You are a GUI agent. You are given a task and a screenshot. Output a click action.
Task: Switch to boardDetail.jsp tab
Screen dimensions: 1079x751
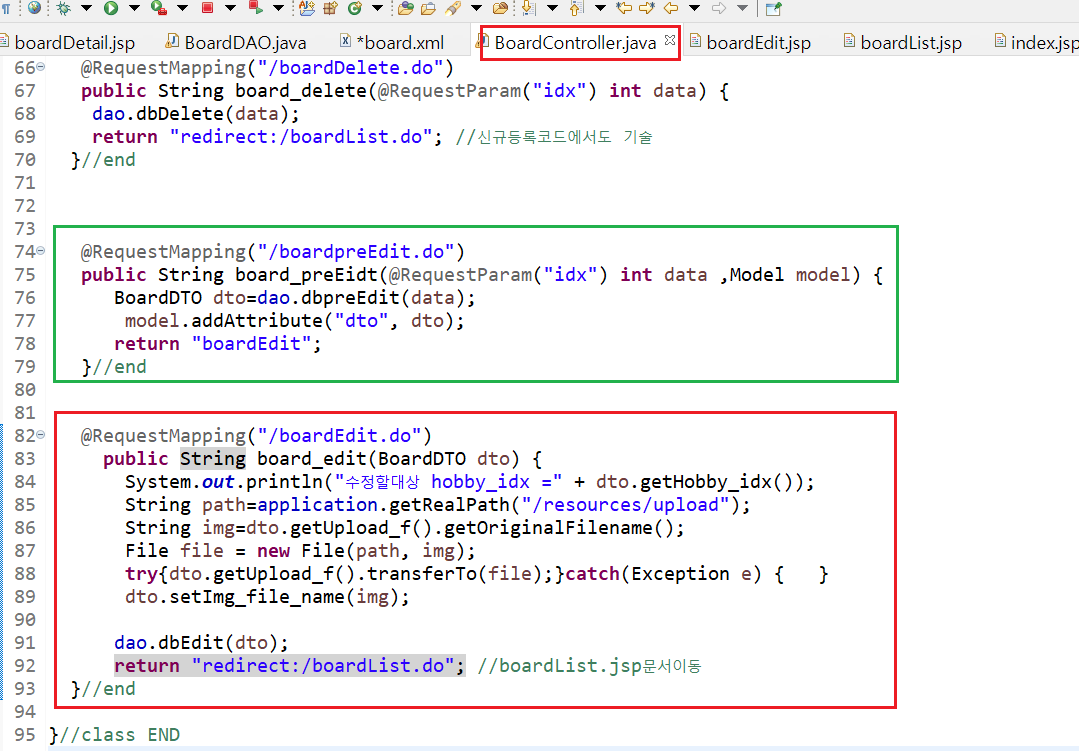click(x=74, y=43)
